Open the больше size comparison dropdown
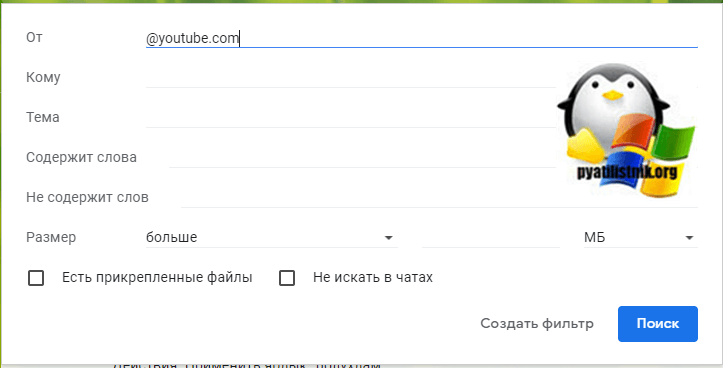The image size is (723, 368). pos(272,237)
